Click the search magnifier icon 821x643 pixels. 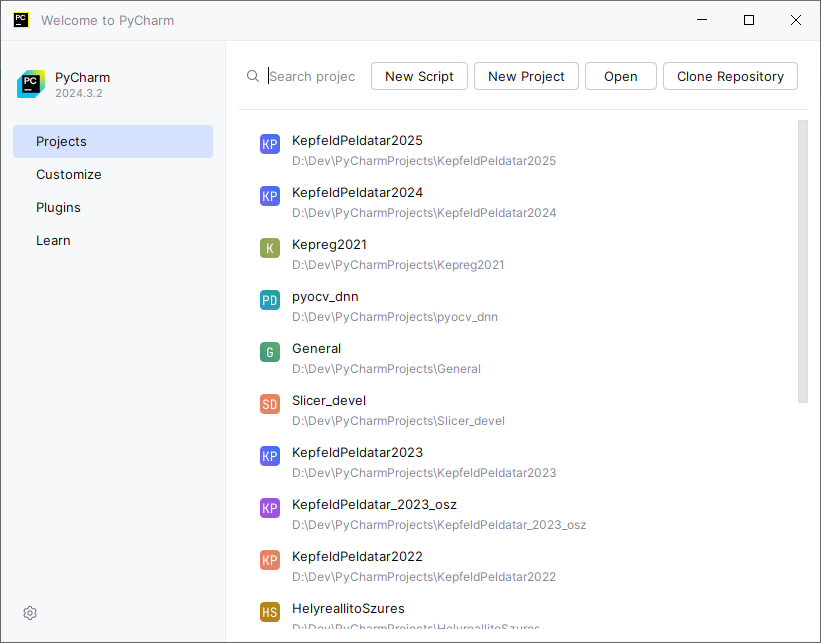click(253, 76)
